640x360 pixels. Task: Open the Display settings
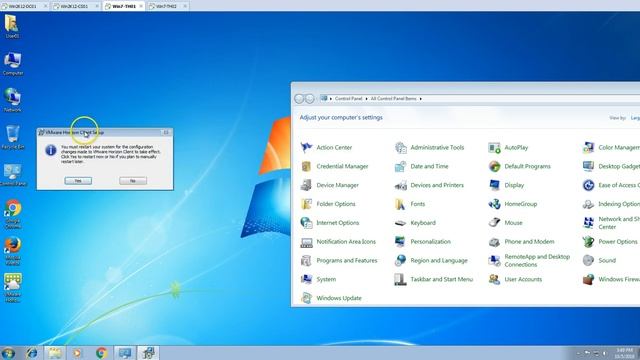click(506, 185)
